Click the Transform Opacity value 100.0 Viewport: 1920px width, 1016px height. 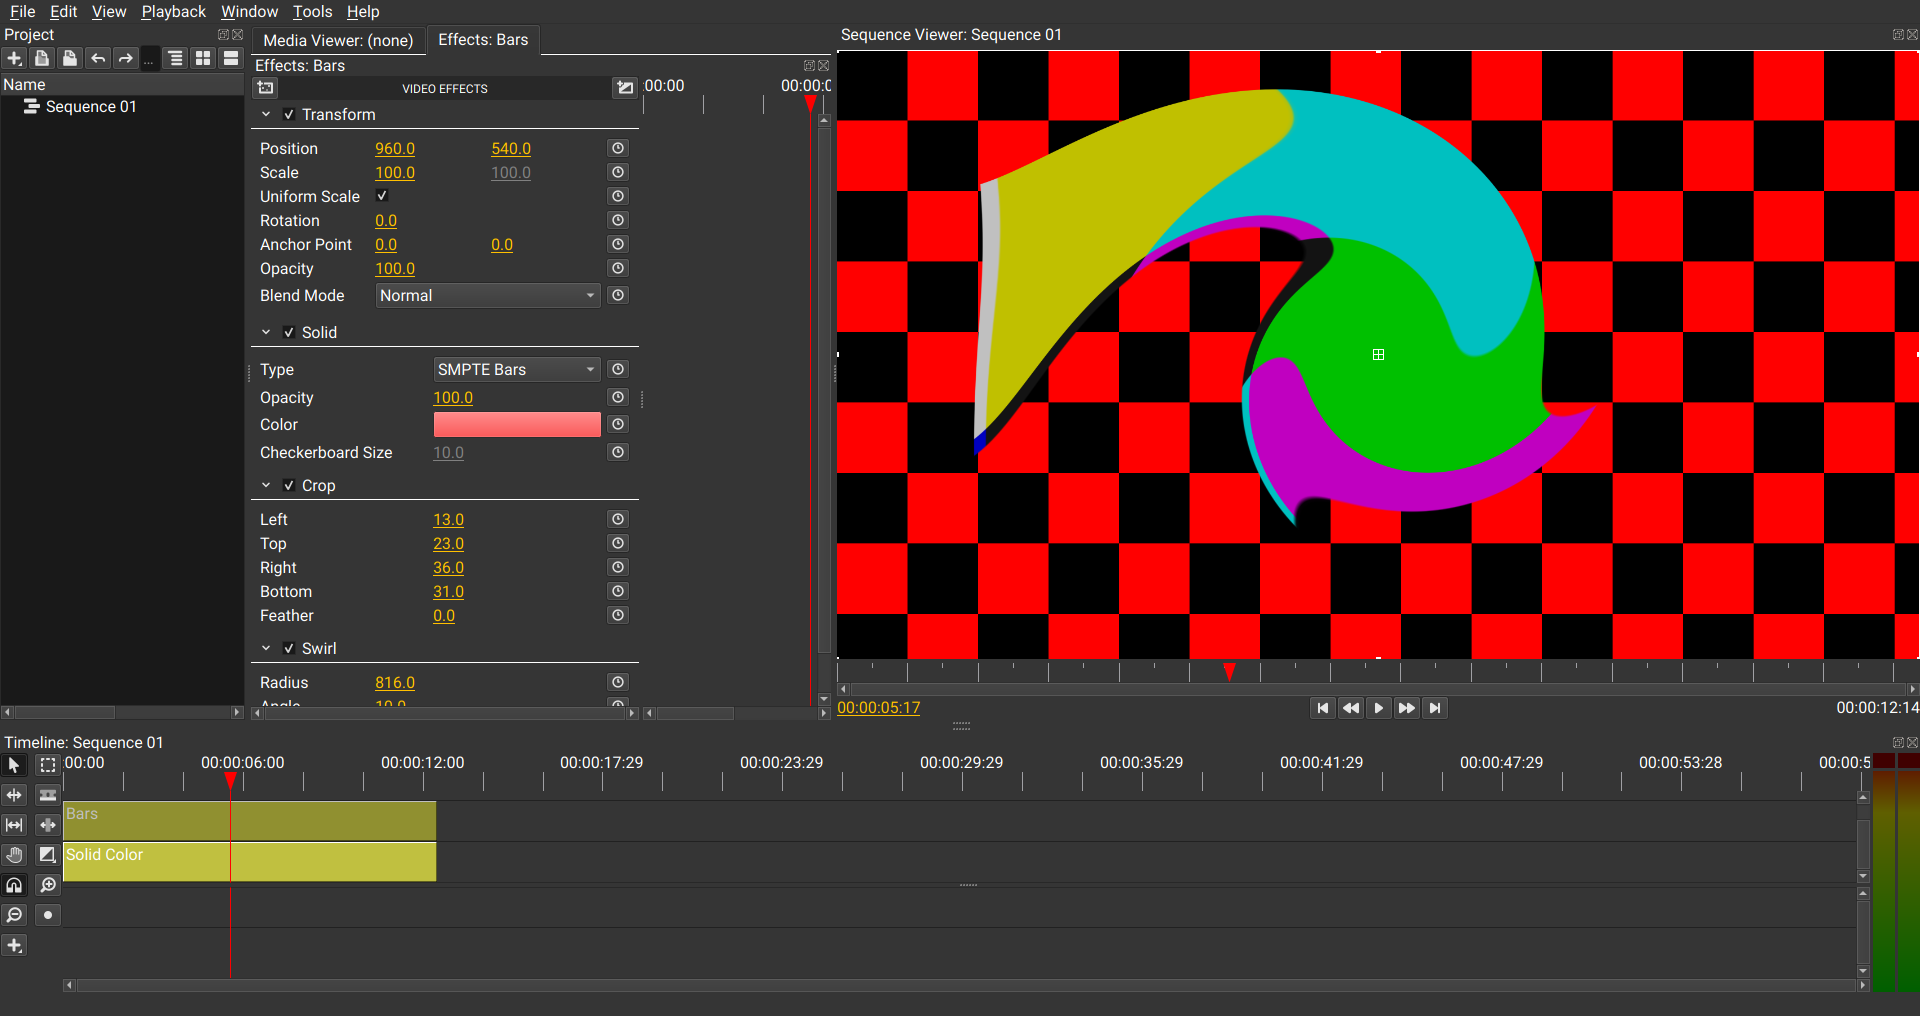click(x=395, y=268)
